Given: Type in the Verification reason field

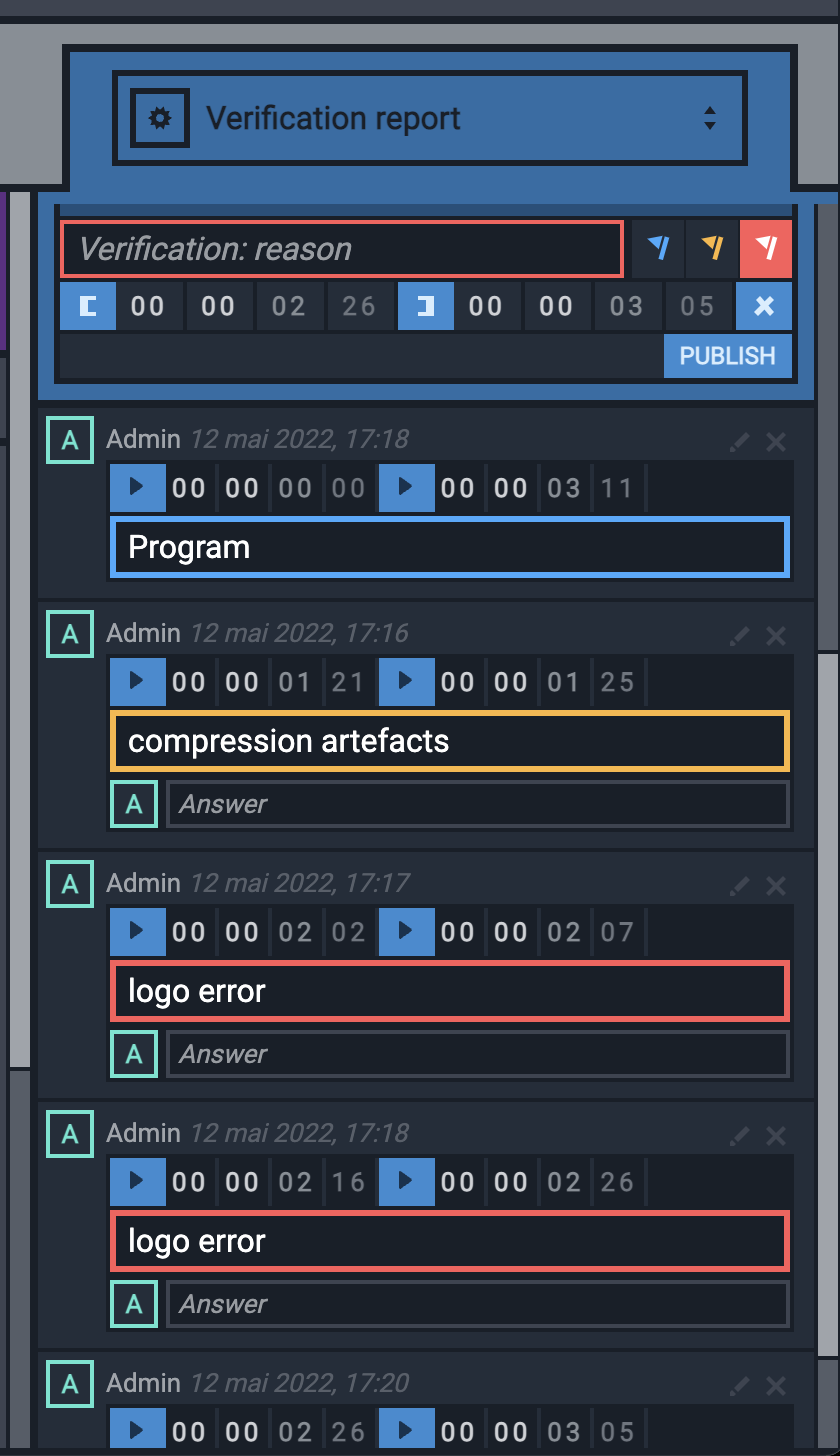Looking at the screenshot, I should pyautogui.click(x=342, y=249).
